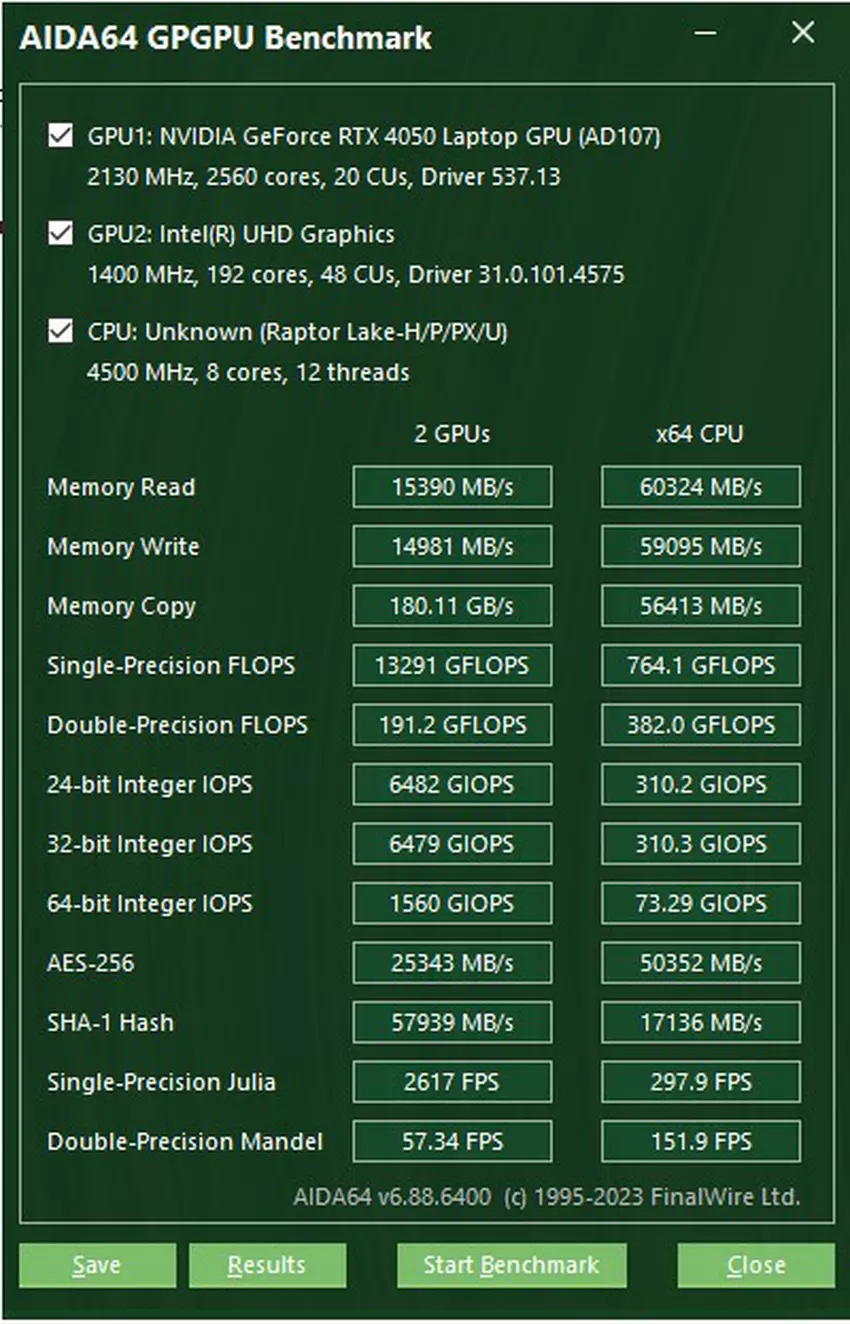Click Start Benchmark
The width and height of the screenshot is (850, 1324).
[511, 1265]
